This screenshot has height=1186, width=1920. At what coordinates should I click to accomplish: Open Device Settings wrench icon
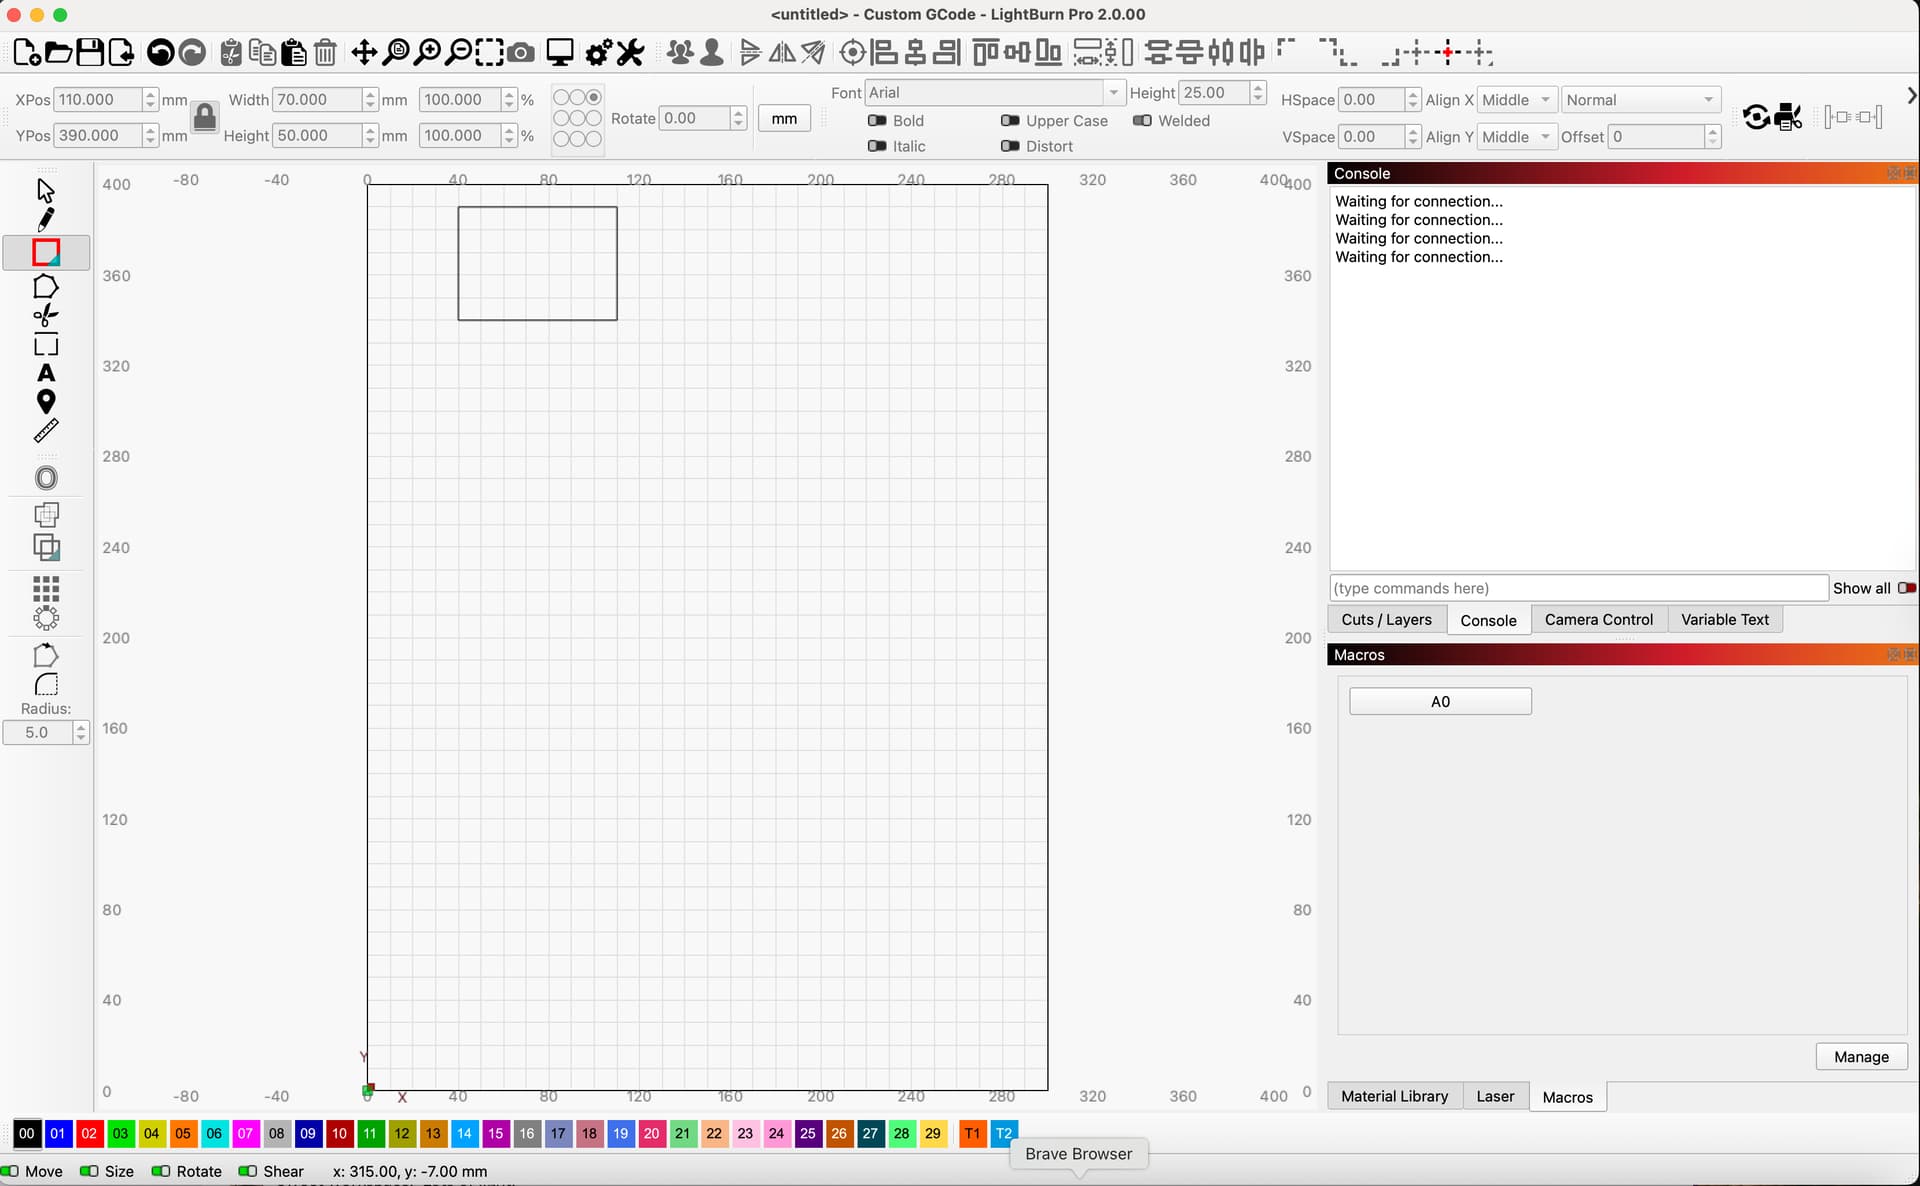pyautogui.click(x=630, y=53)
